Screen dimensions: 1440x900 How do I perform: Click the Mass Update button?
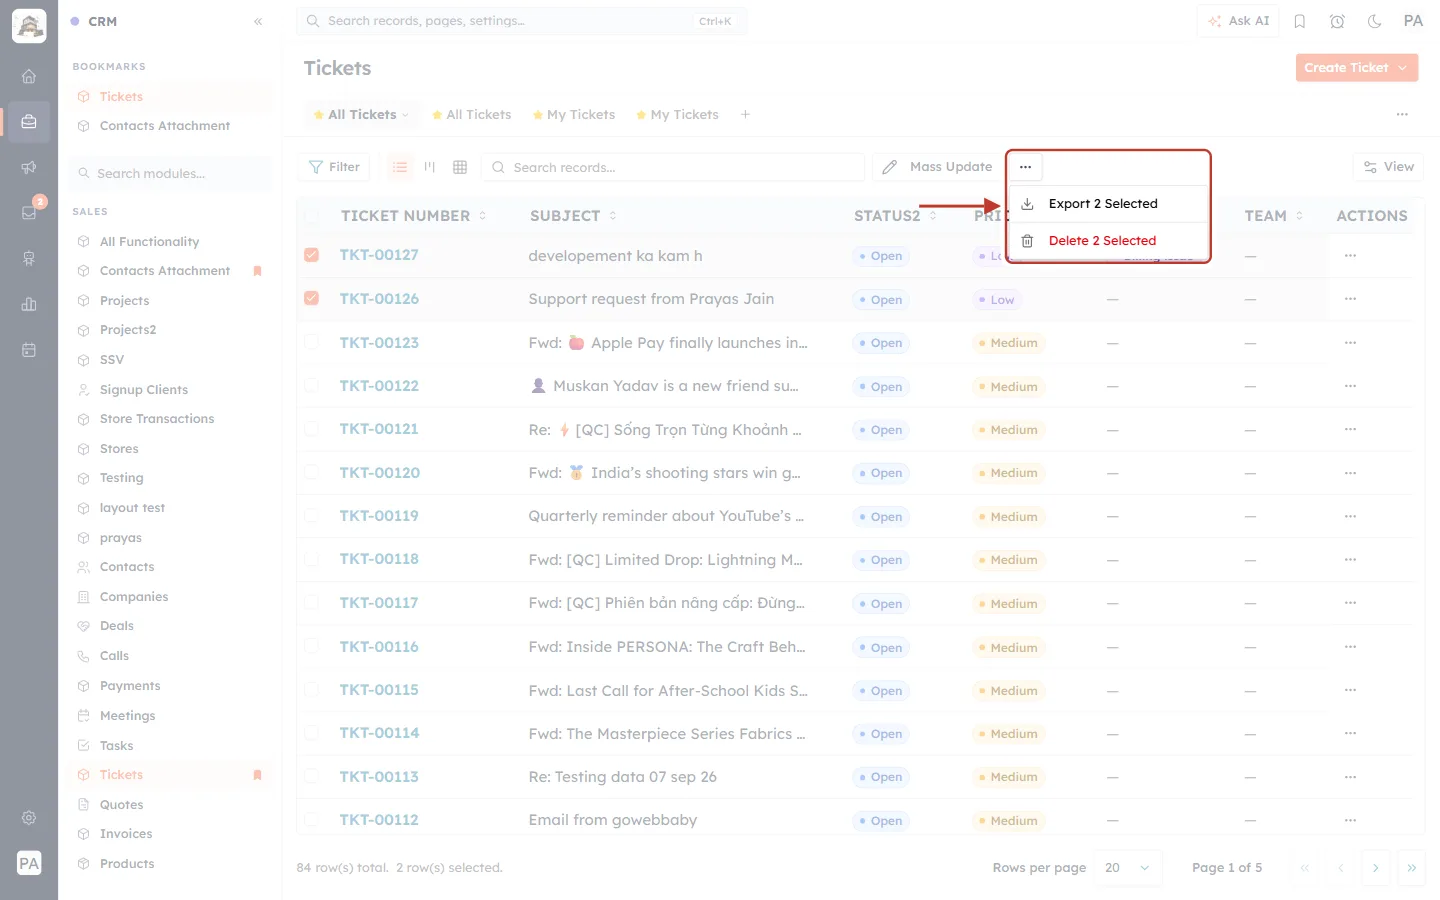[x=937, y=167]
